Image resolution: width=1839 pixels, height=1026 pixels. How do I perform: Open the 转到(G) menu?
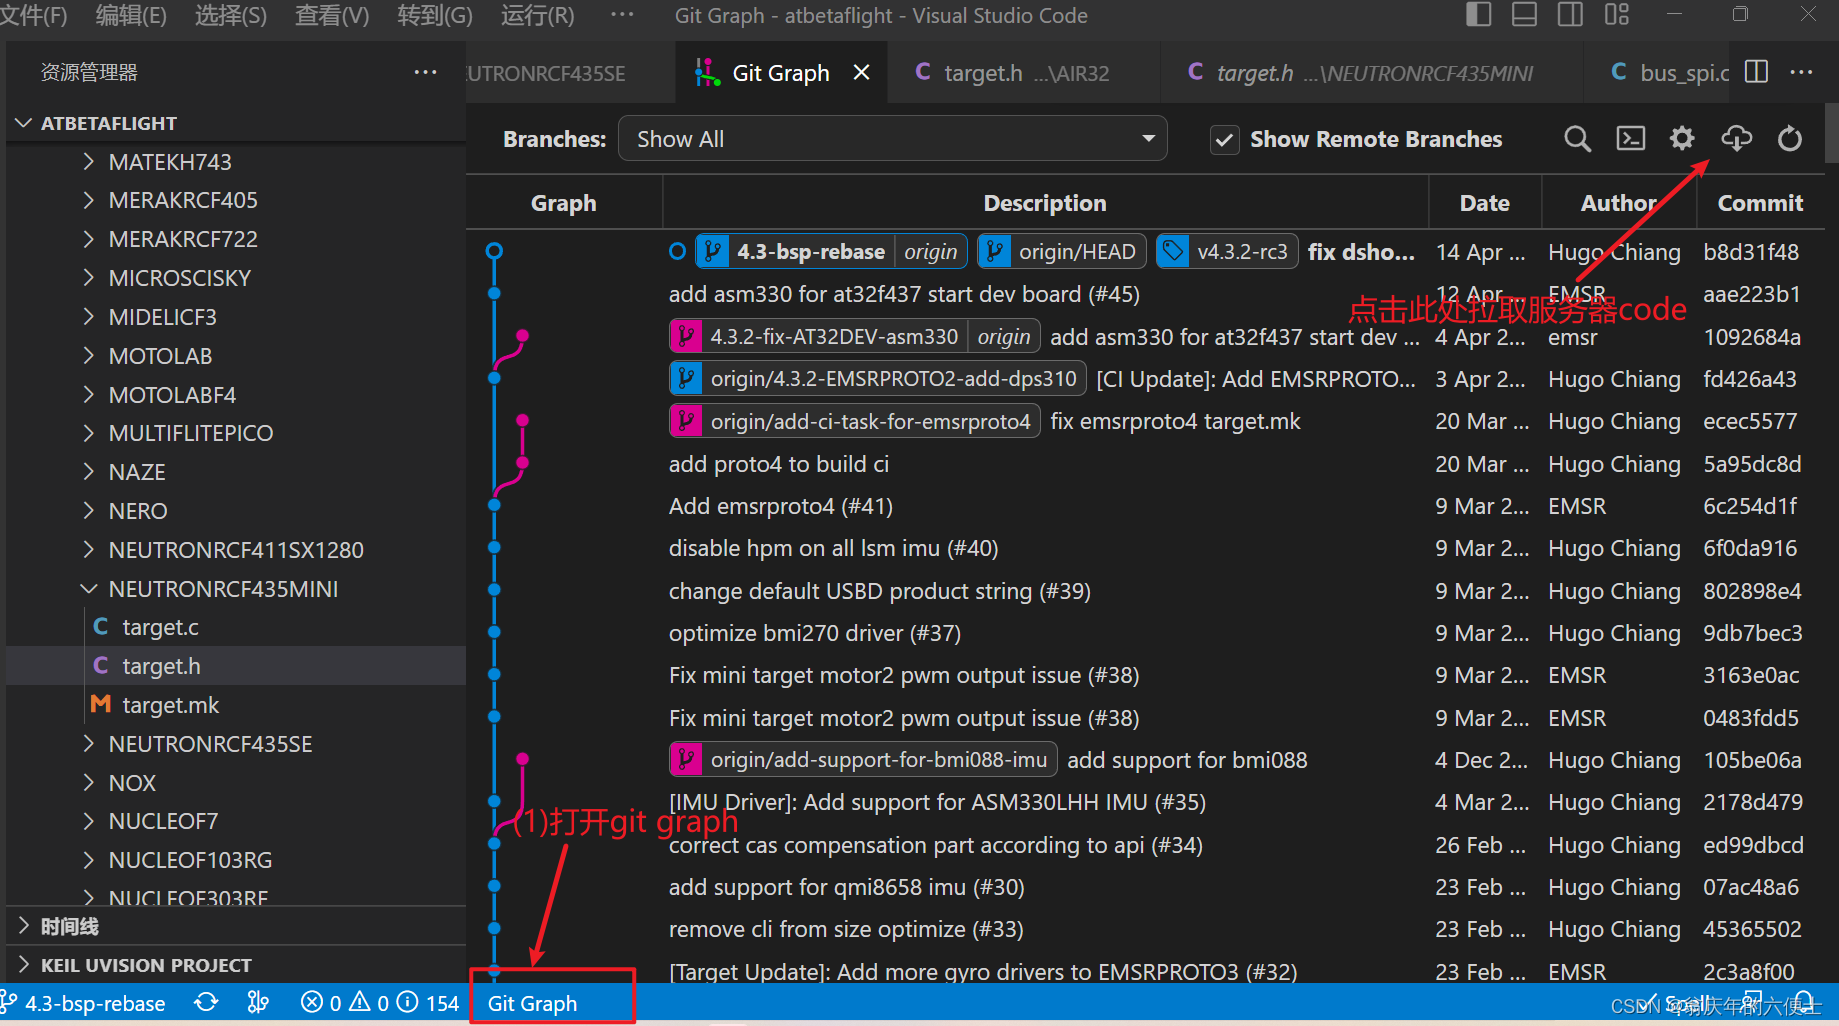pos(435,15)
